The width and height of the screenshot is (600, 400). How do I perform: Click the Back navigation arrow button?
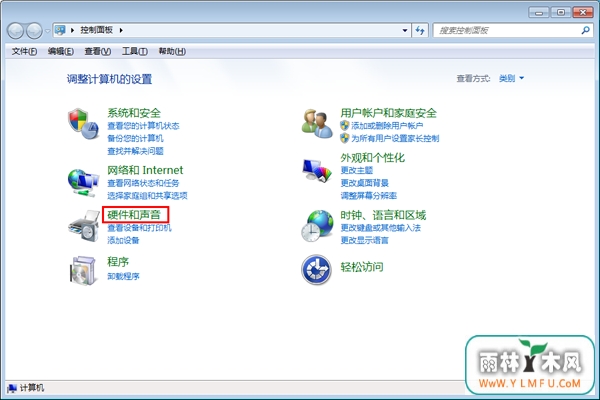coord(16,31)
